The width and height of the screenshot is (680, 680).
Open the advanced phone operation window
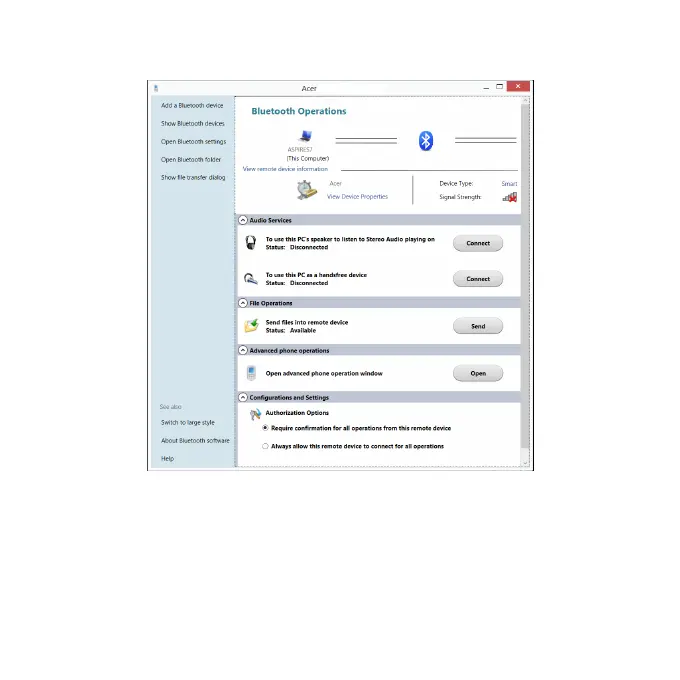coord(478,373)
